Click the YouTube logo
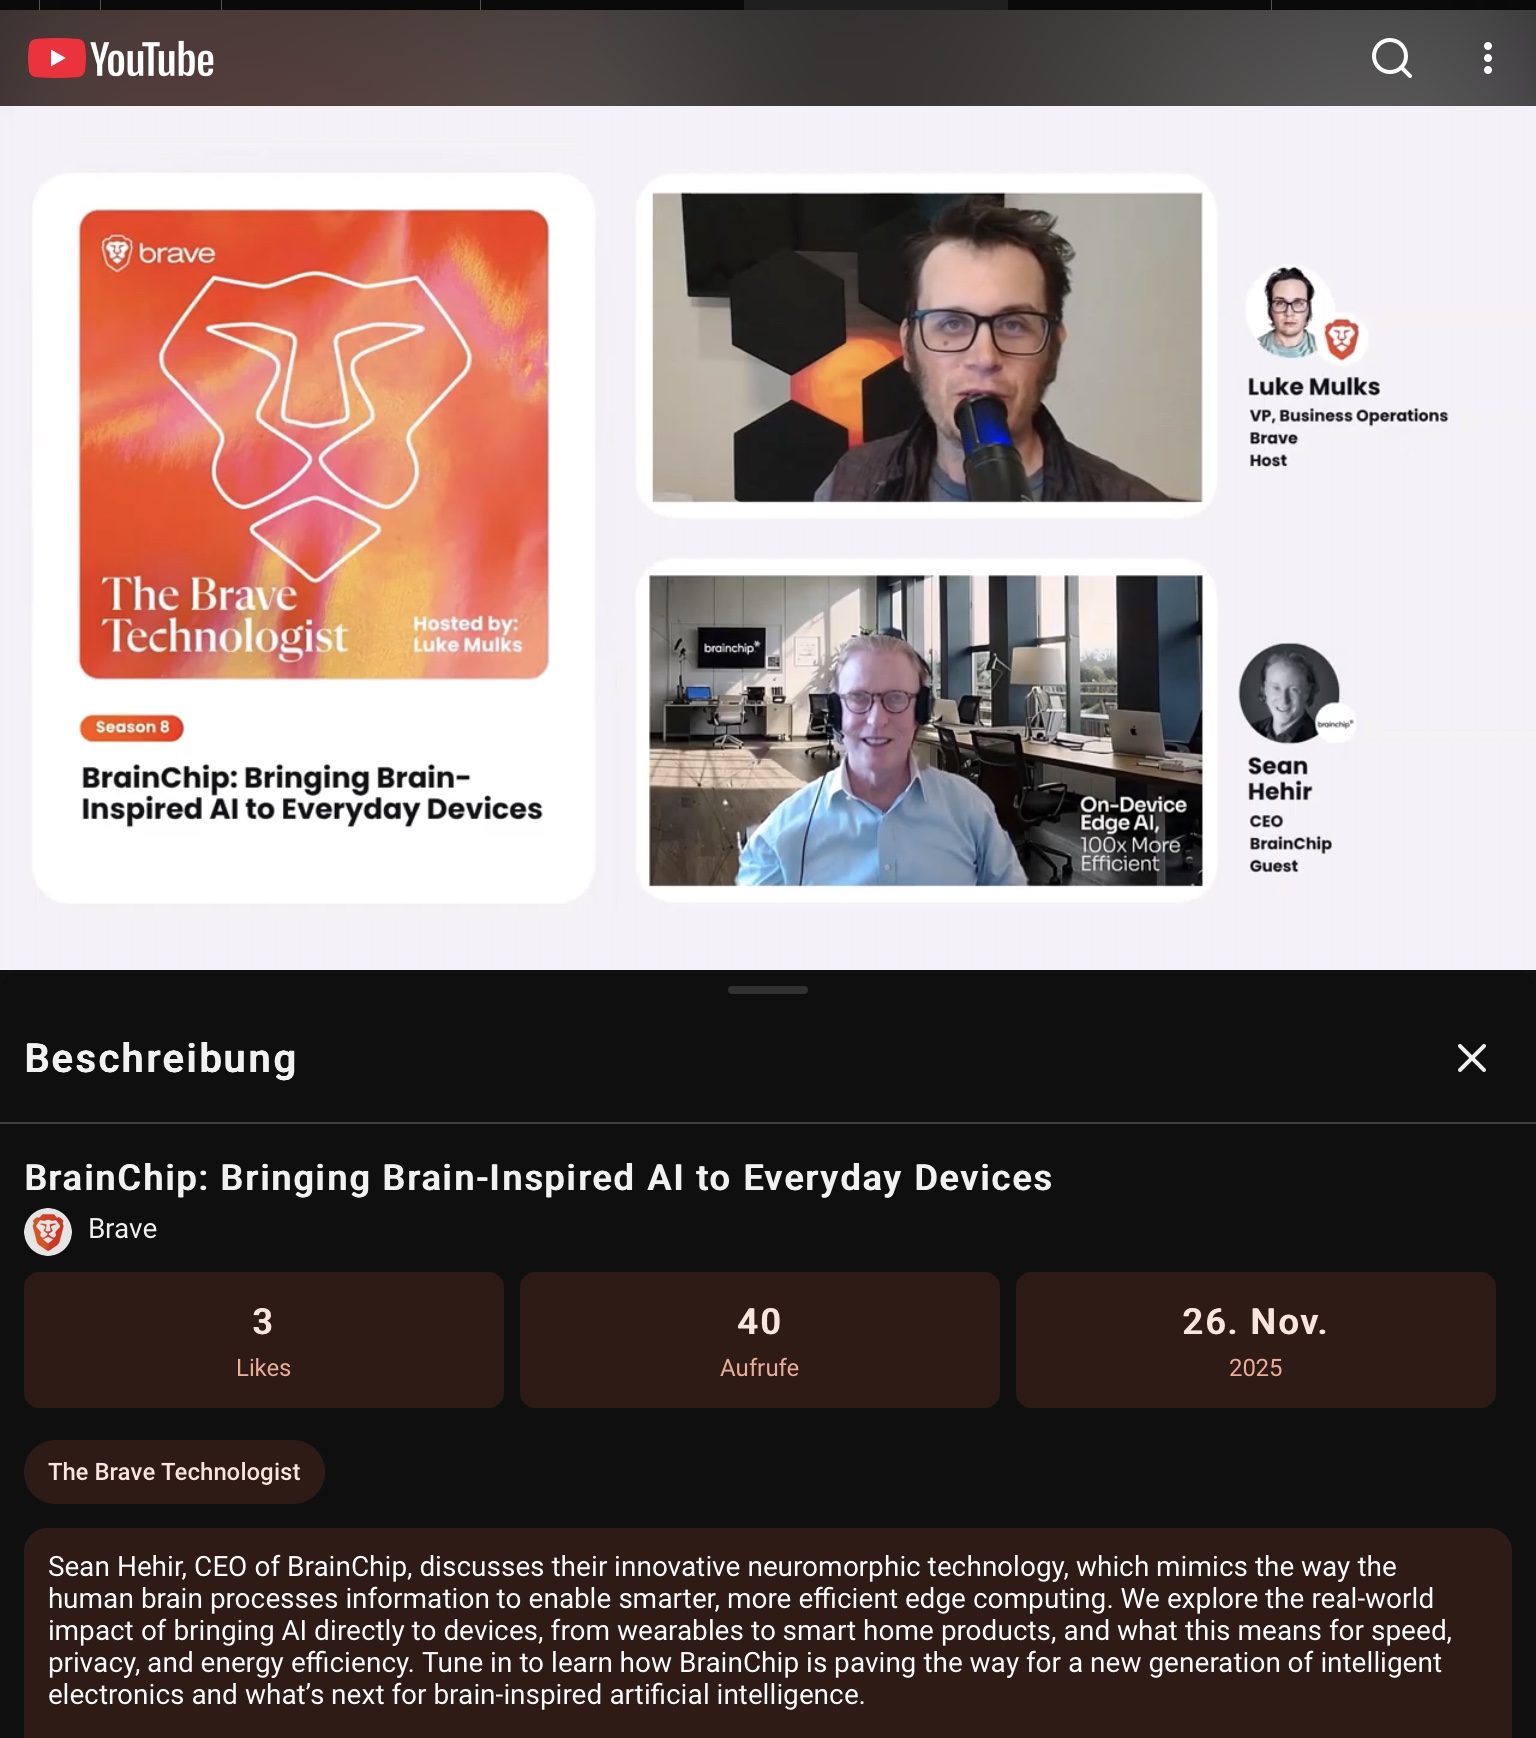Screen dimensions: 1536x1738 click(x=121, y=59)
